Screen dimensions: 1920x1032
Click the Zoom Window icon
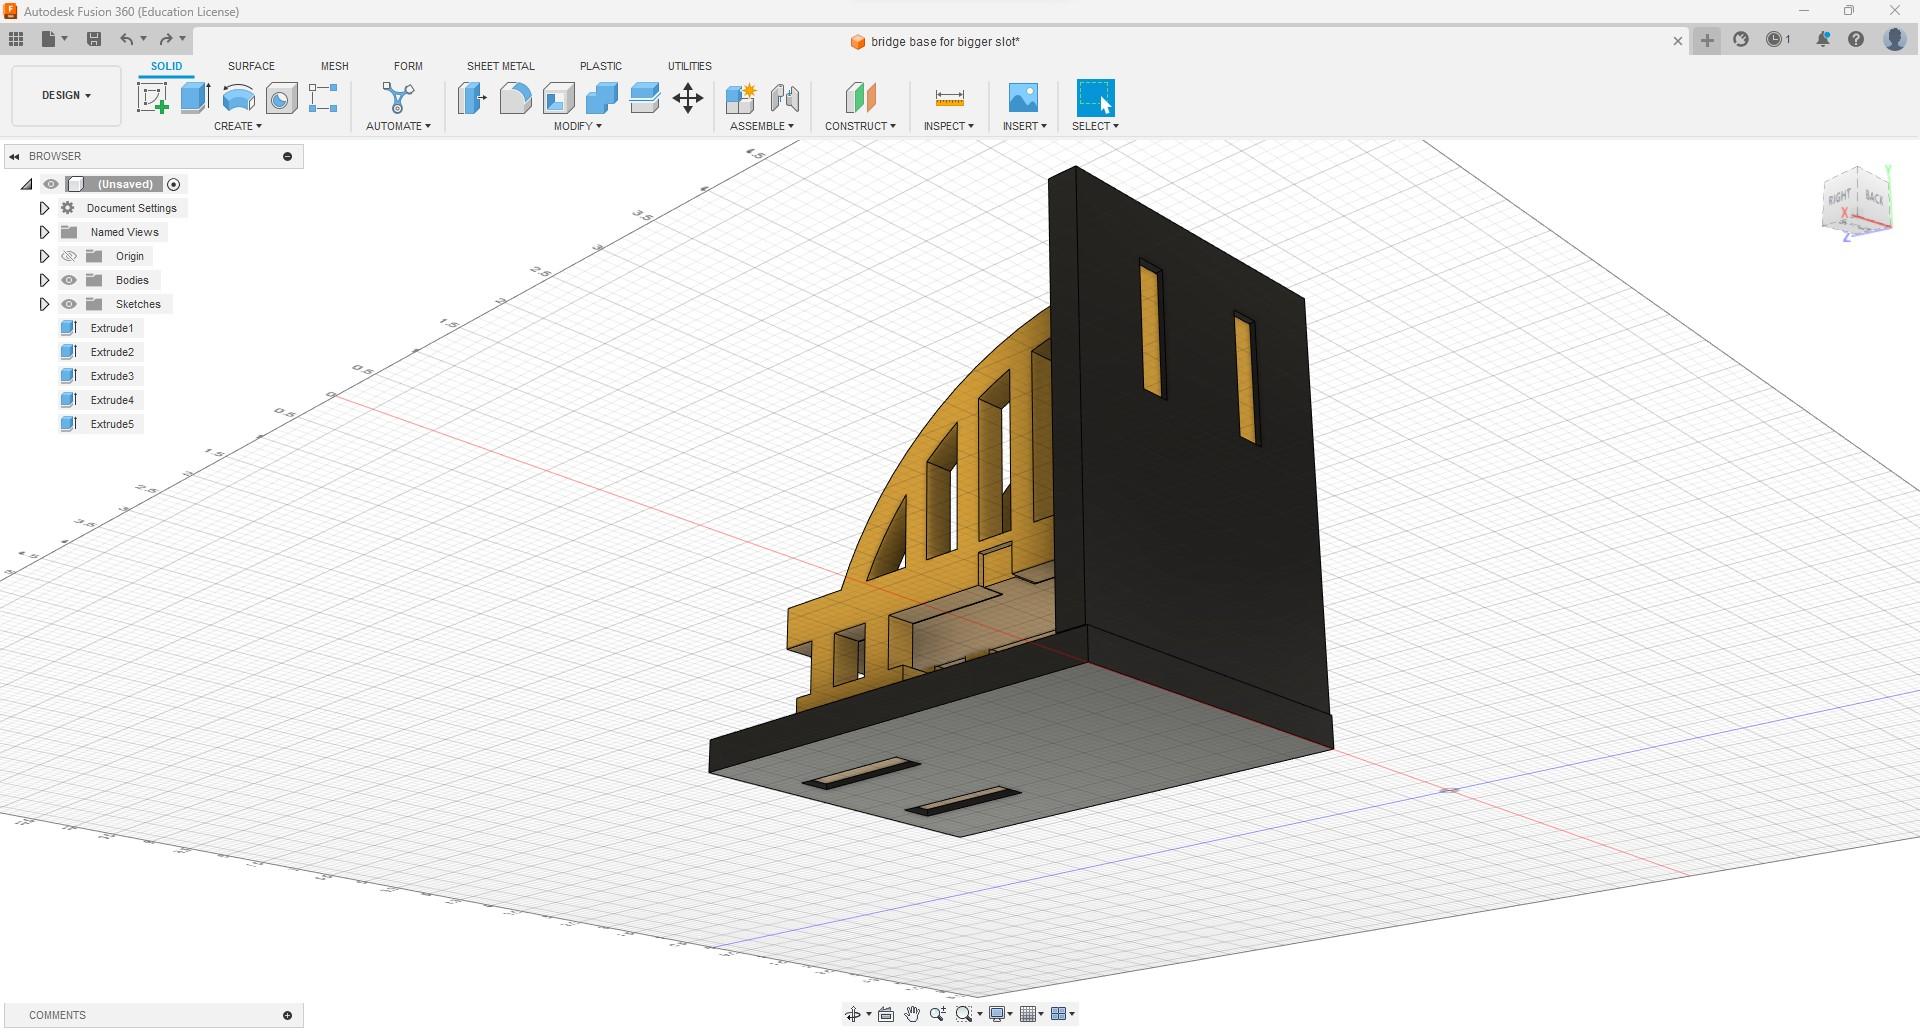[963, 1014]
